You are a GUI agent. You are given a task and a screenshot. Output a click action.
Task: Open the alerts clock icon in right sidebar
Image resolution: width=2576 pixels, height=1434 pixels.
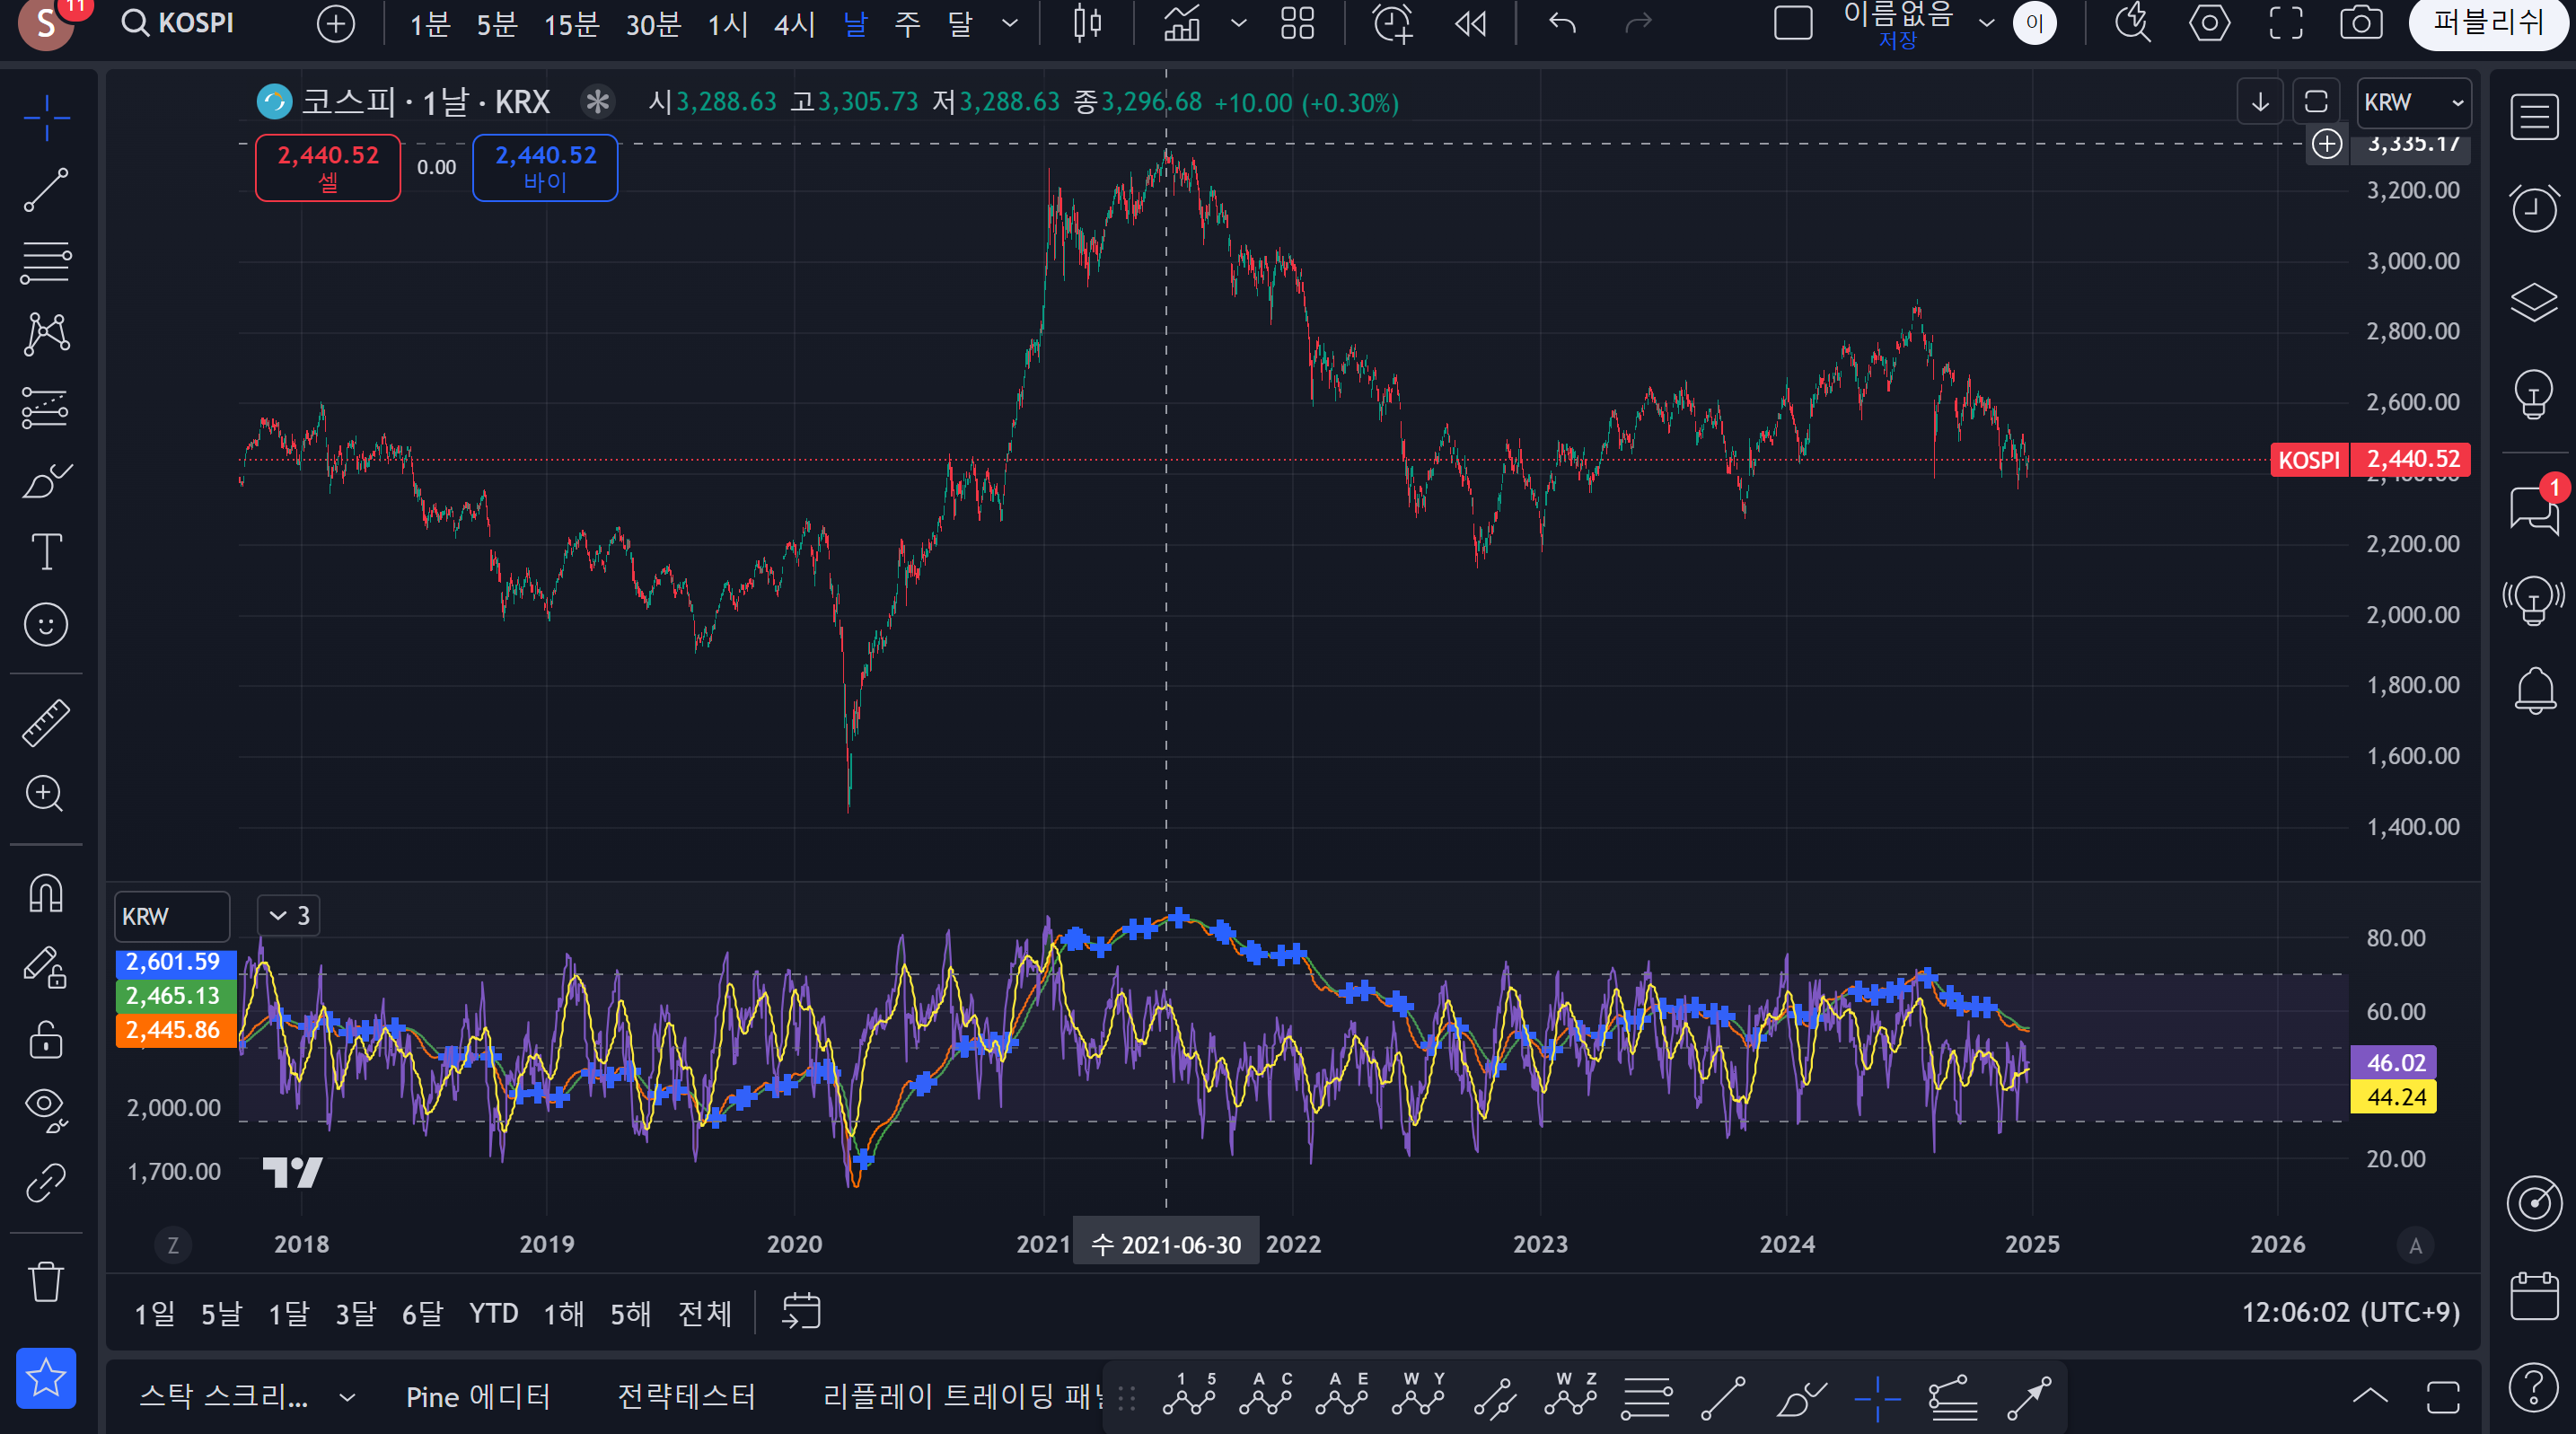pyautogui.click(x=2533, y=208)
